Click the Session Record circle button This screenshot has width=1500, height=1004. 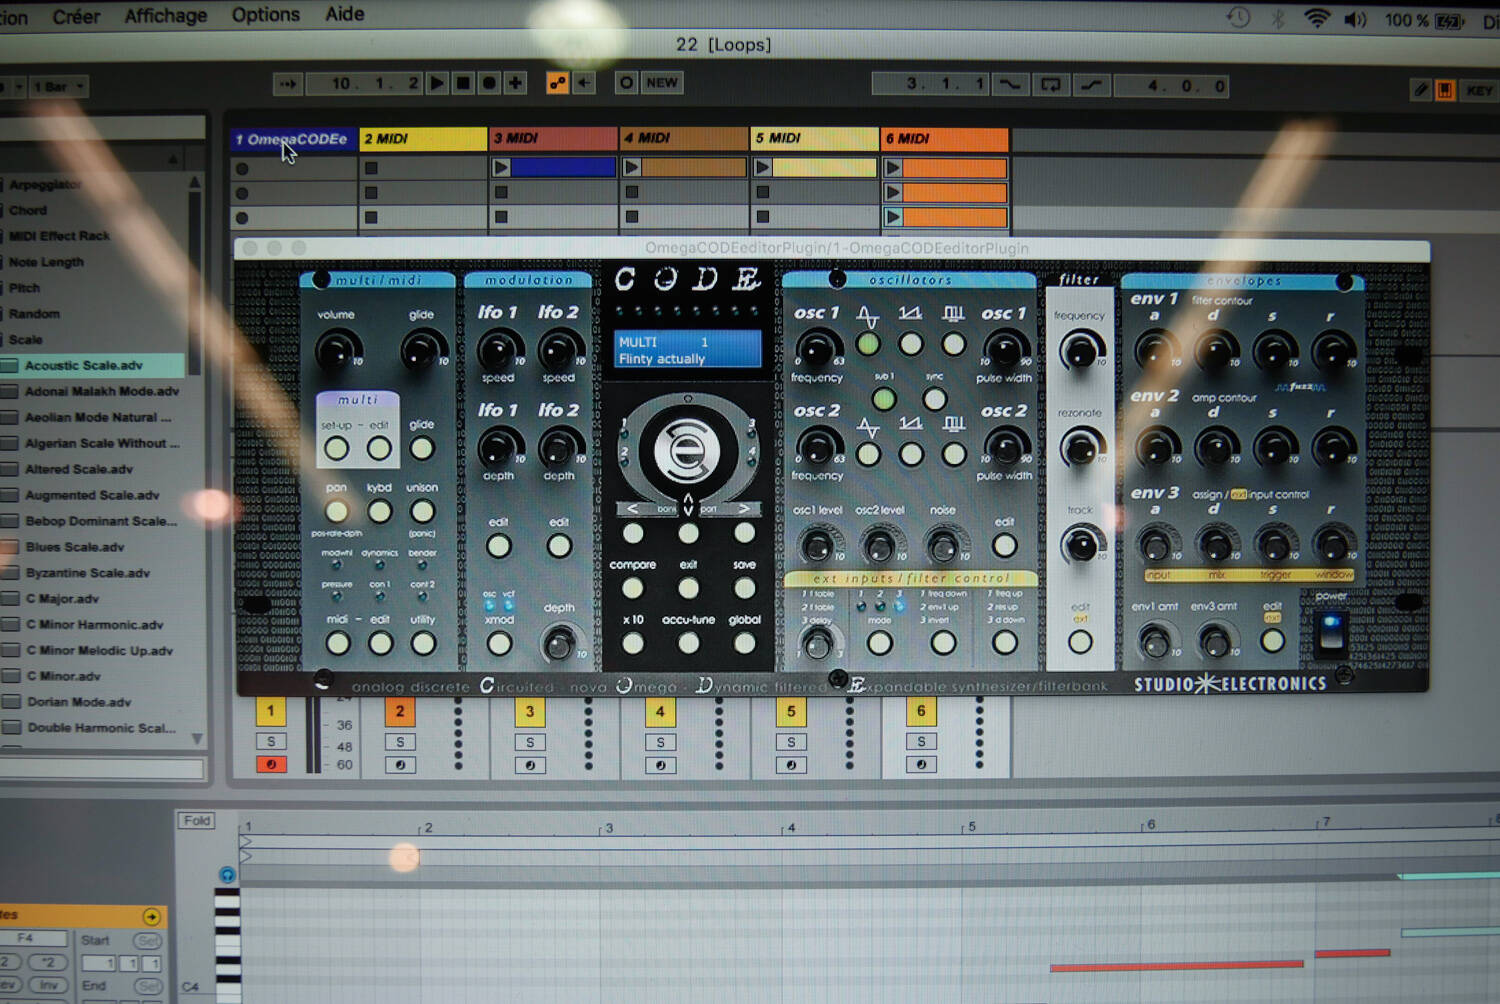click(x=626, y=83)
